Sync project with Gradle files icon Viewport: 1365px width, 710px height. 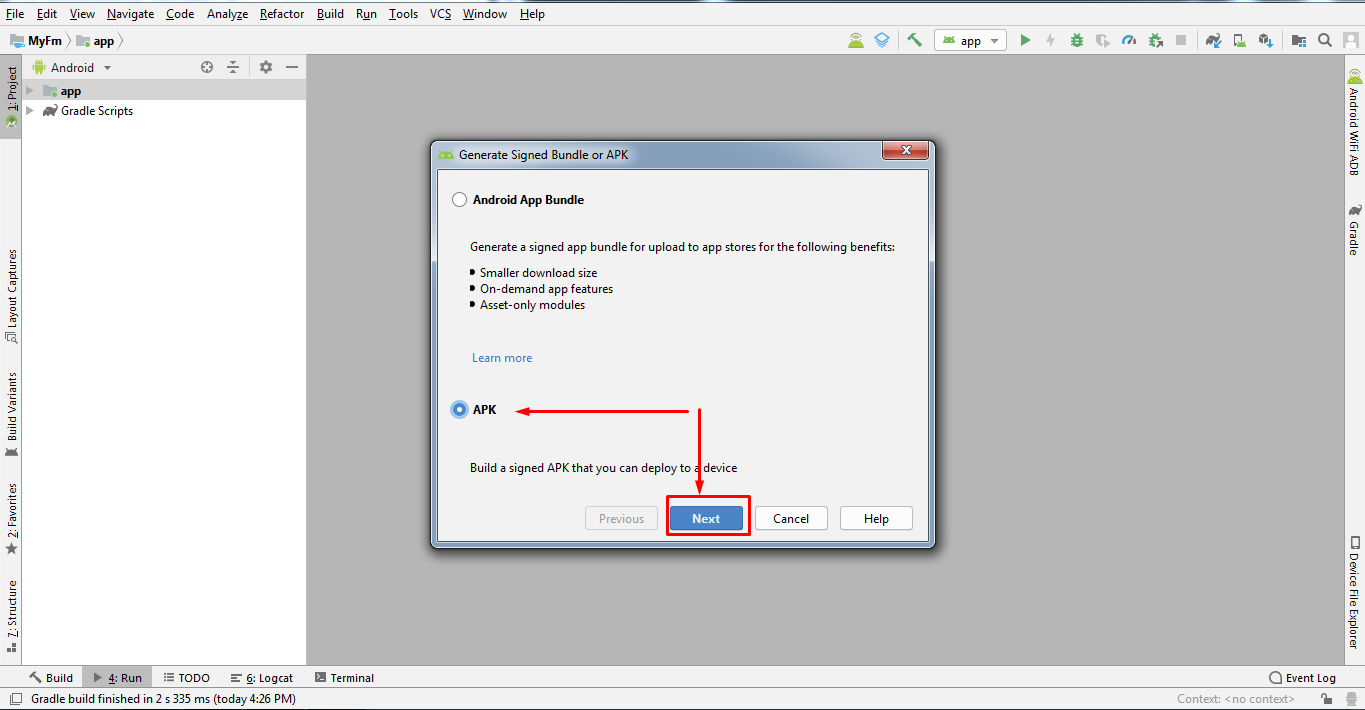pos(1213,41)
